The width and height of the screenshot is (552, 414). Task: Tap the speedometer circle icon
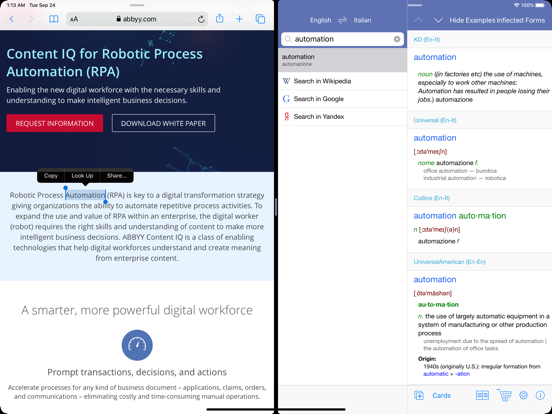[137, 345]
